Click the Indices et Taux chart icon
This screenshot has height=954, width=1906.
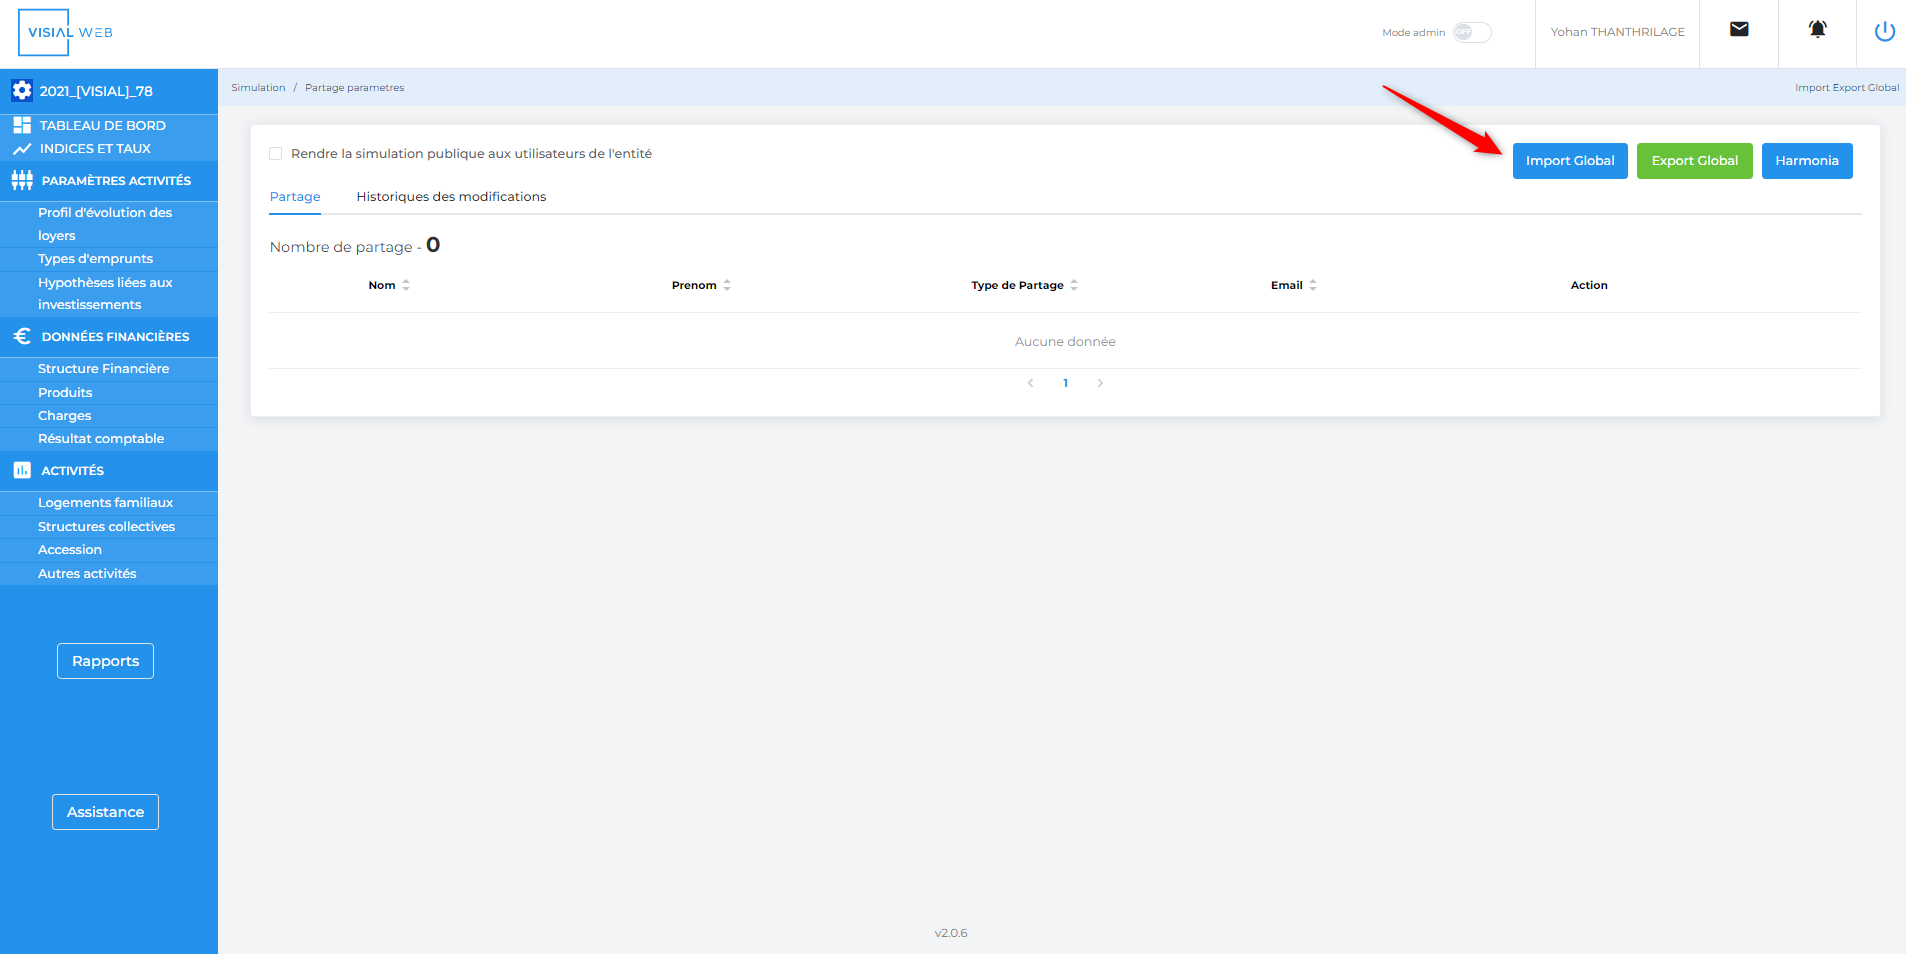pos(22,148)
